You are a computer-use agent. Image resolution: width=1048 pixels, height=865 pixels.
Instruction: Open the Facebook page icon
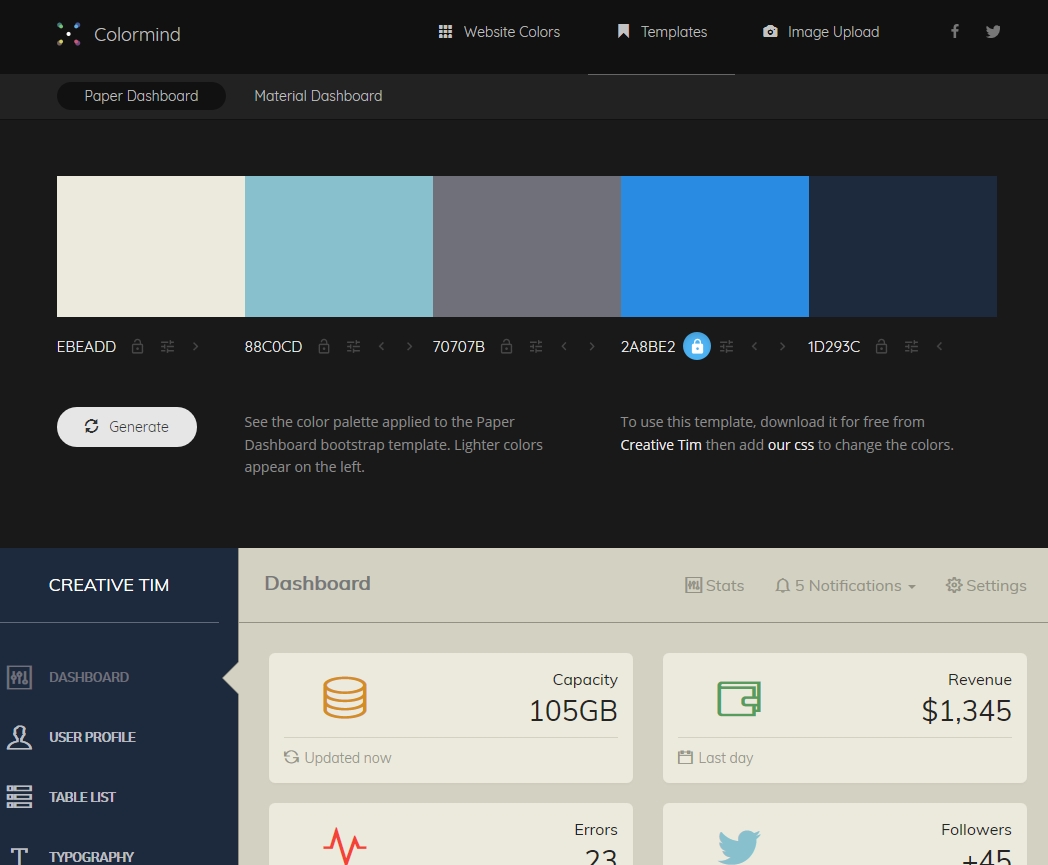coord(955,32)
